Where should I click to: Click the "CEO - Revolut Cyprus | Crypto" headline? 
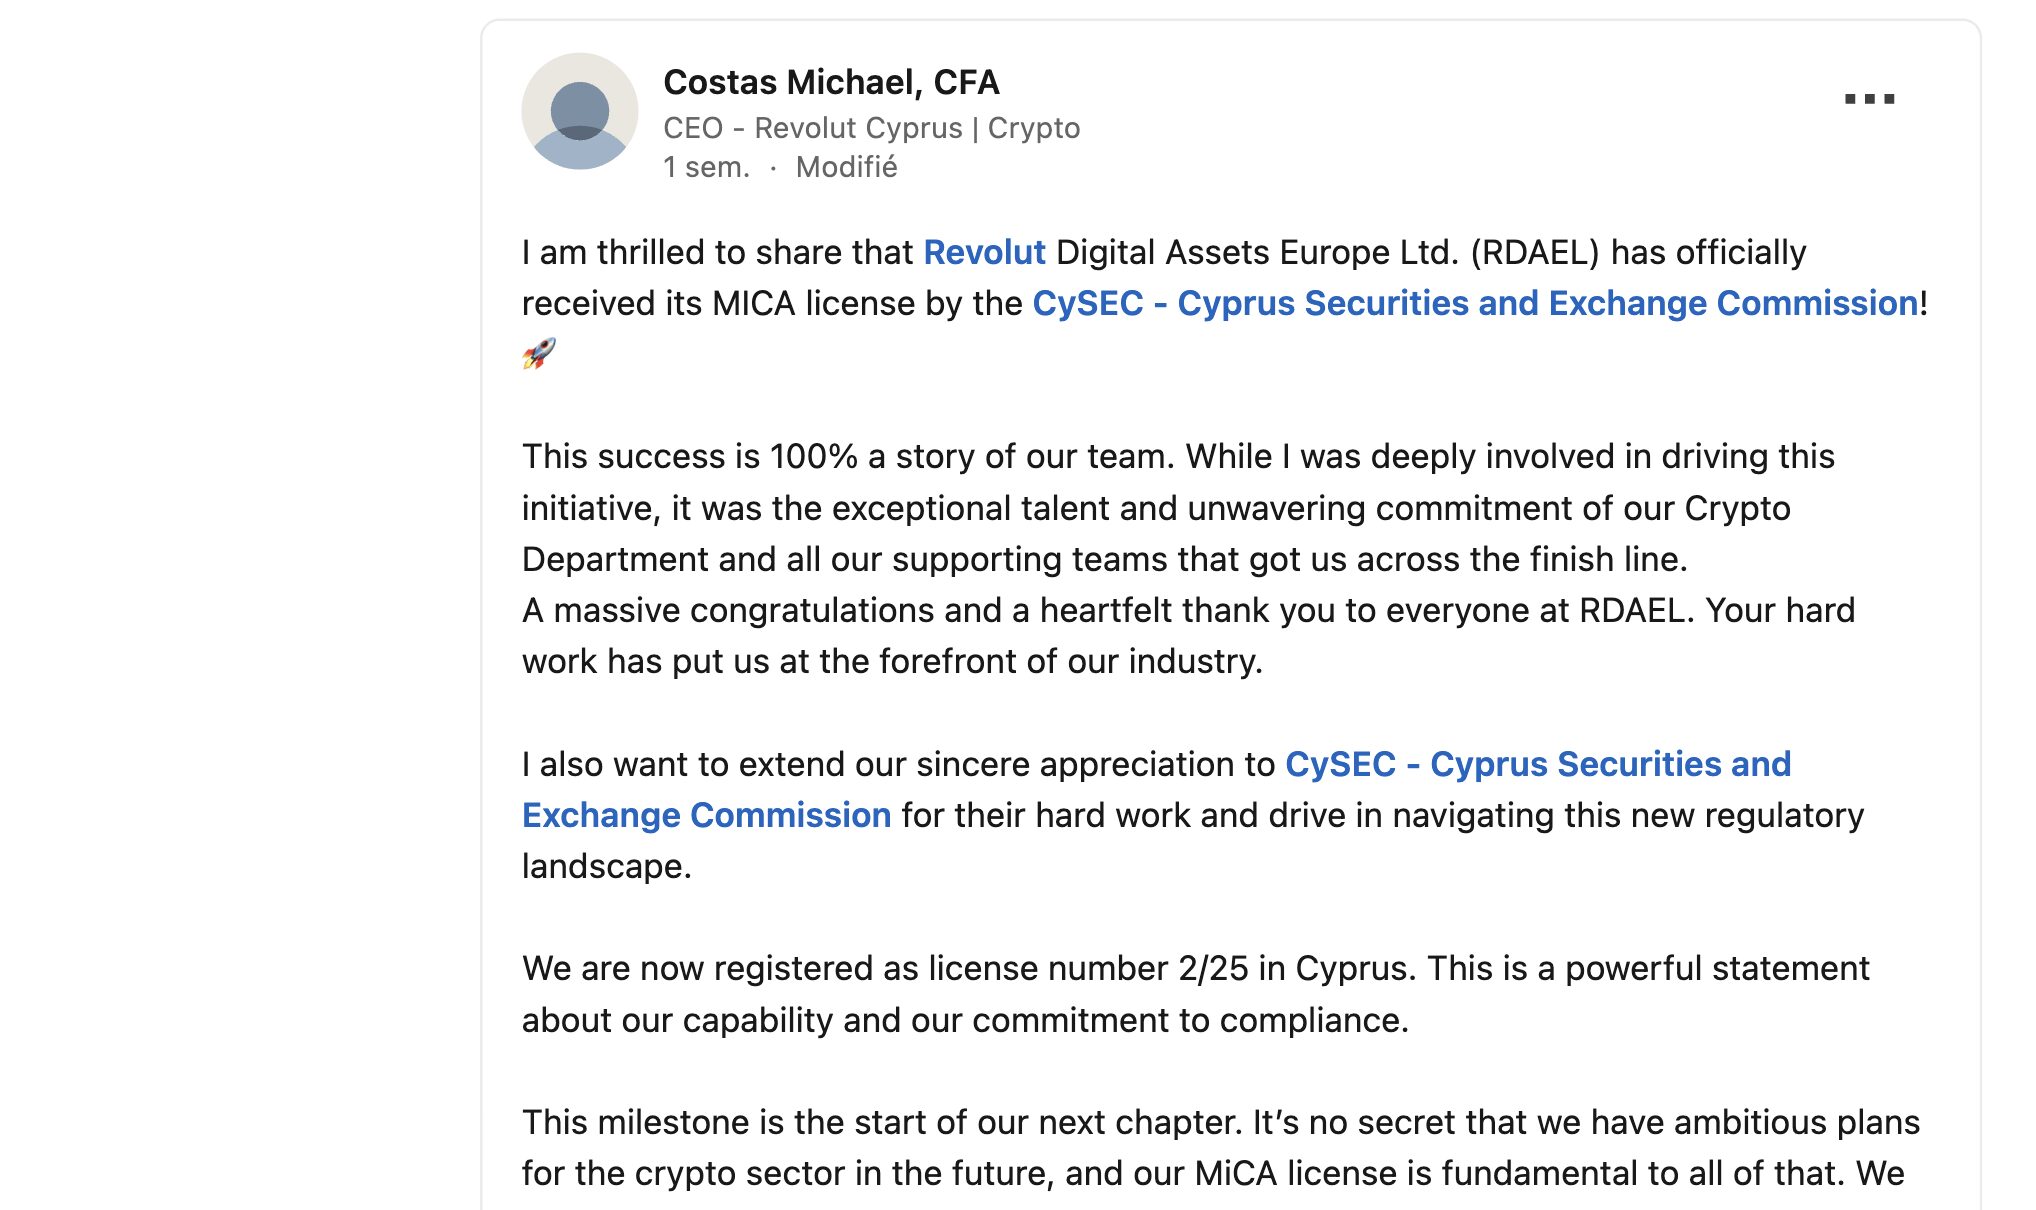(x=871, y=128)
